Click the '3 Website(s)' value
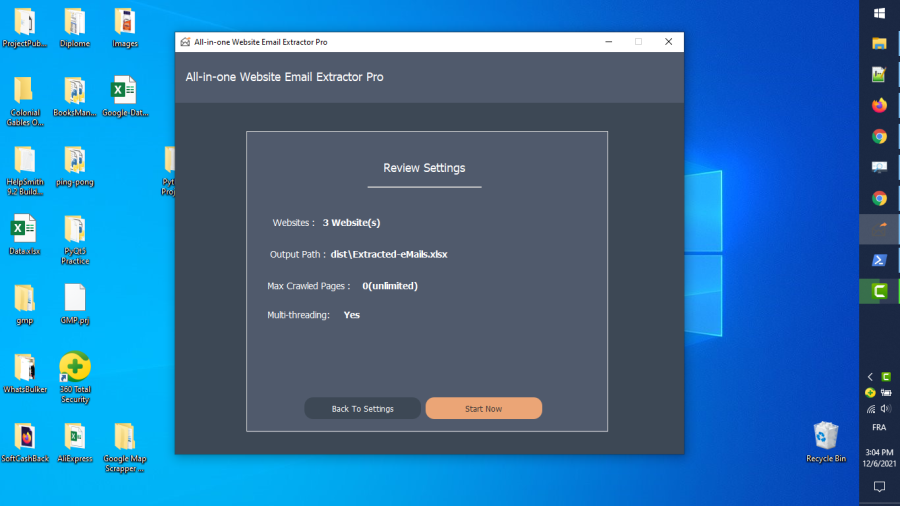Viewport: 900px width, 506px height. click(x=351, y=223)
